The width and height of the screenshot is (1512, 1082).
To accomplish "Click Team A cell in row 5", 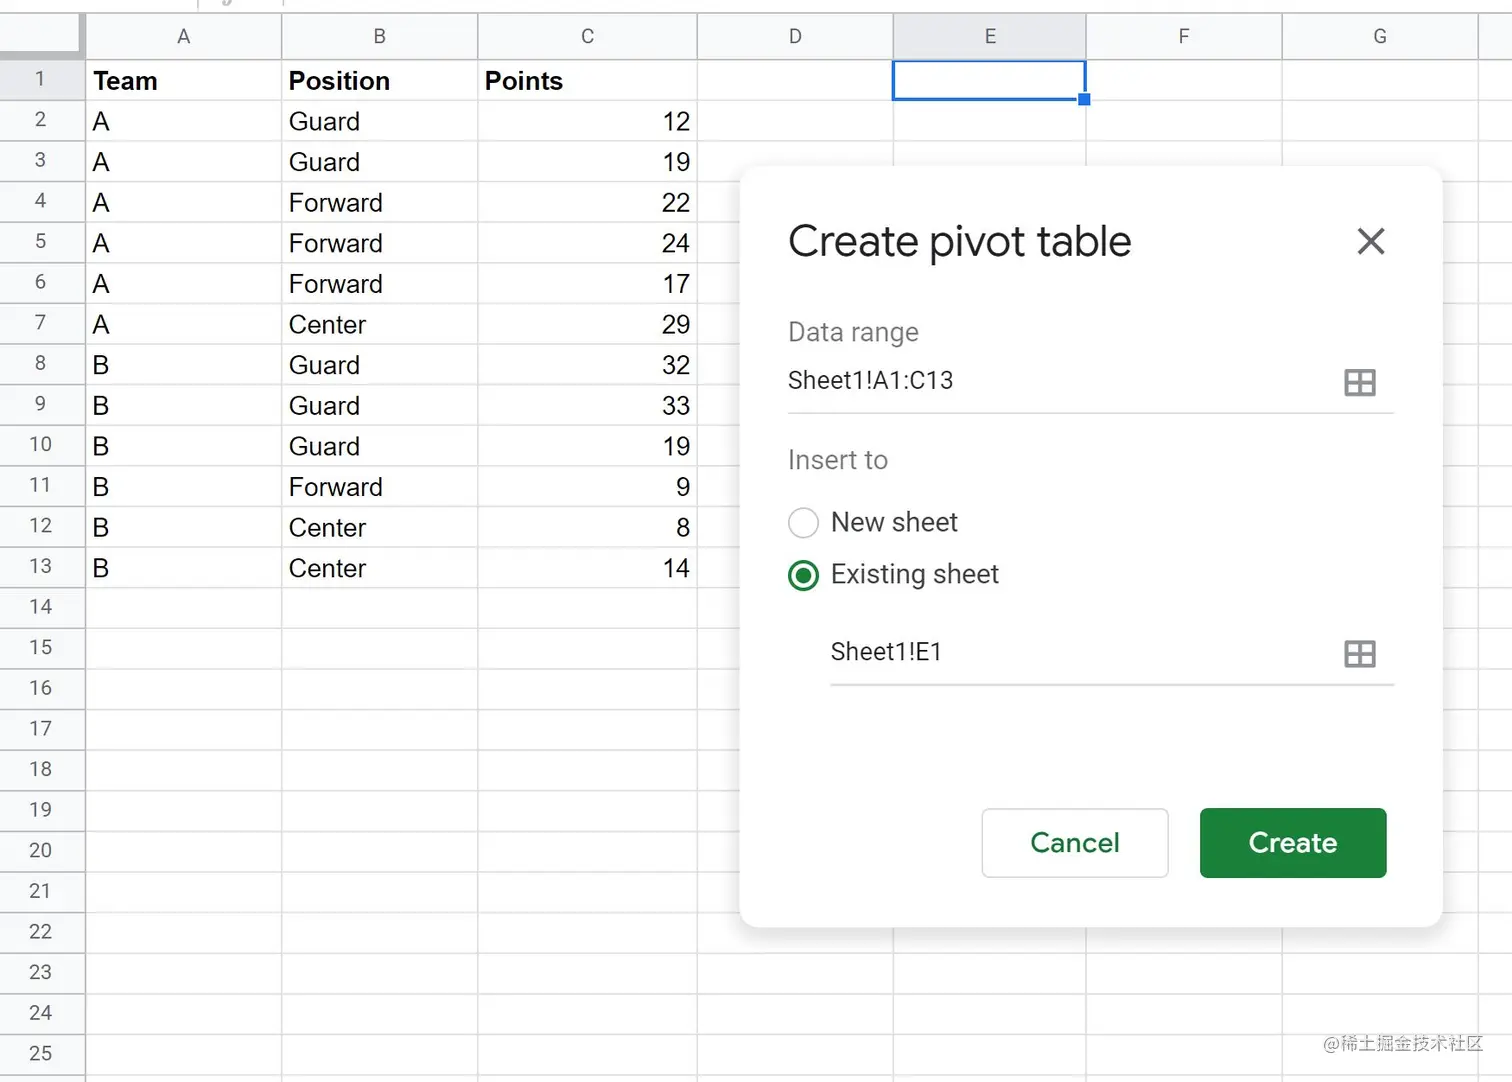I will tap(183, 243).
